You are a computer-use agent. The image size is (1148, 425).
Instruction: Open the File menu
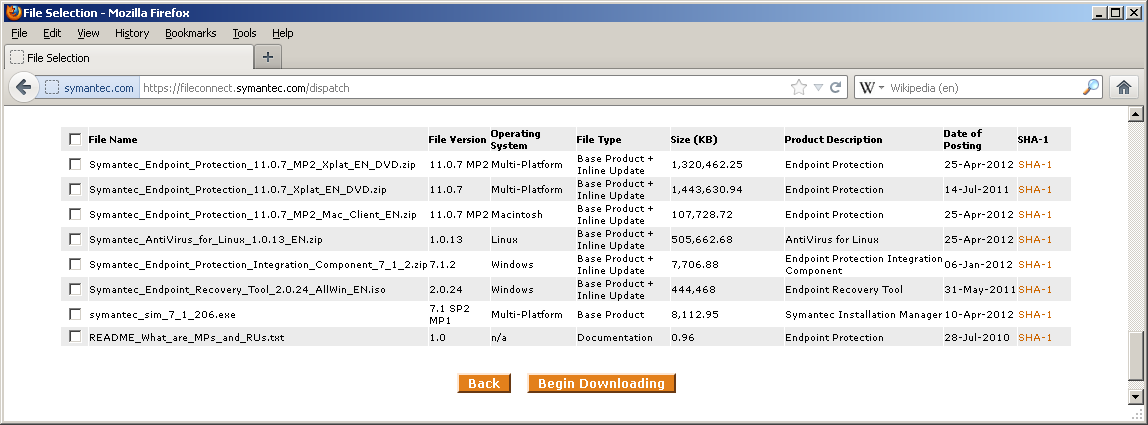point(19,33)
